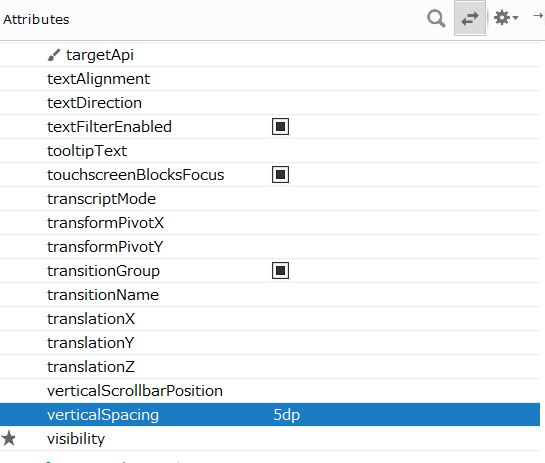Select the verticalScrollbarPosition attribute row

270,391
